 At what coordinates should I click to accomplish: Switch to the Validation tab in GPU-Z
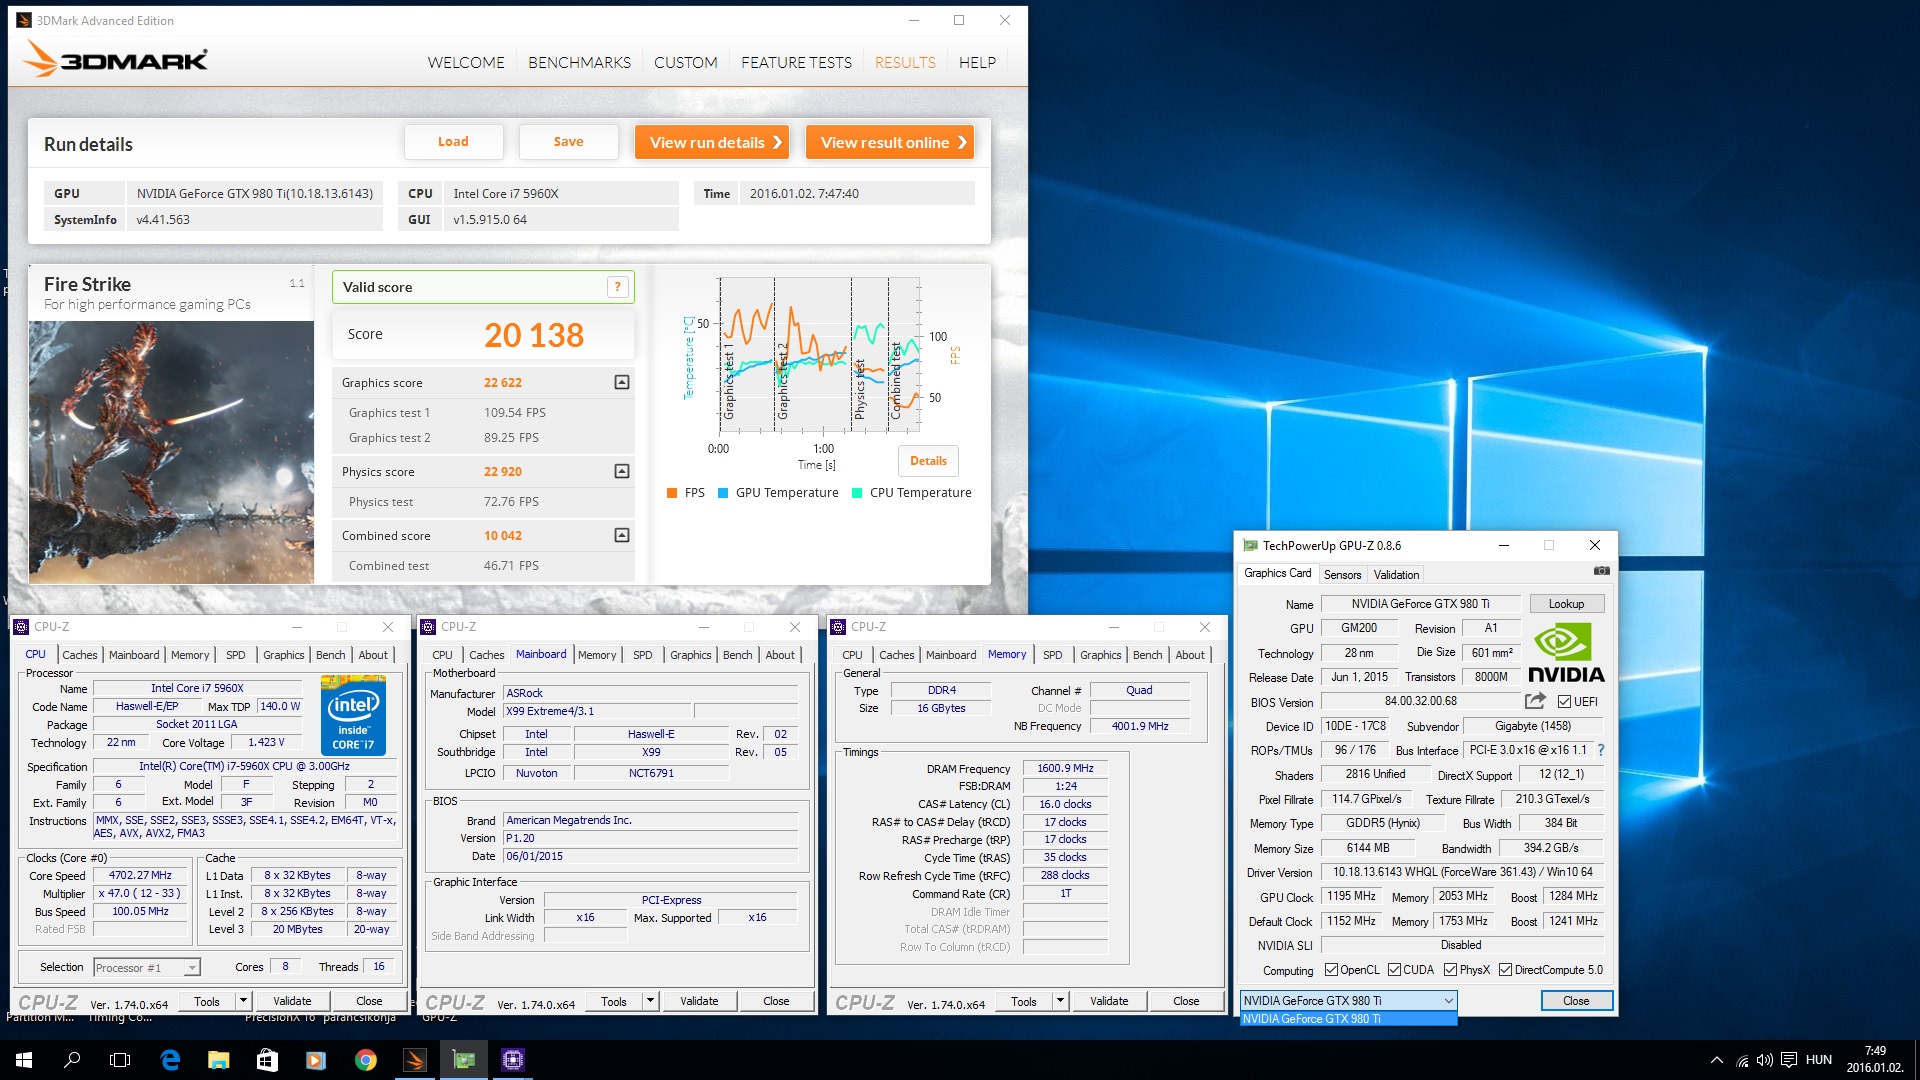1396,575
